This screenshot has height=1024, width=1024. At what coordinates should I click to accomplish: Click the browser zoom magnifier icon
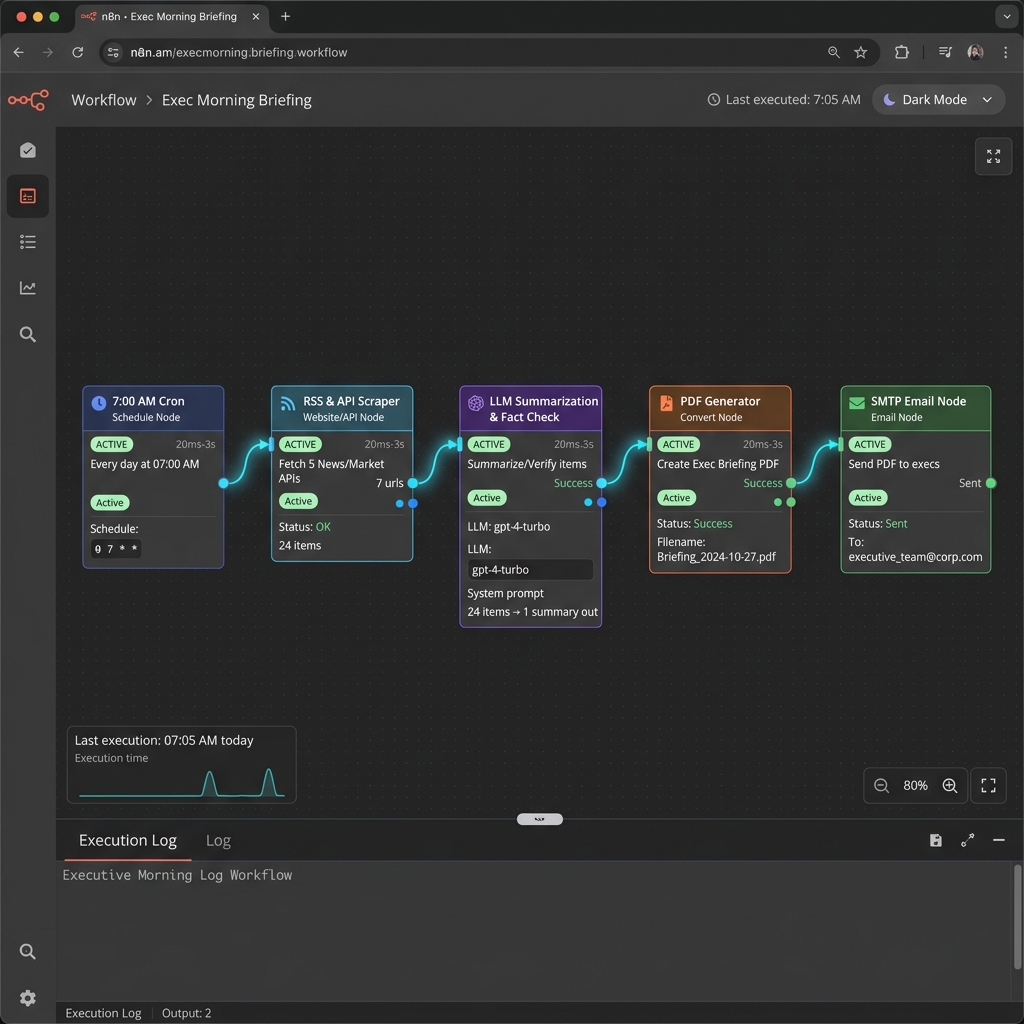click(833, 52)
